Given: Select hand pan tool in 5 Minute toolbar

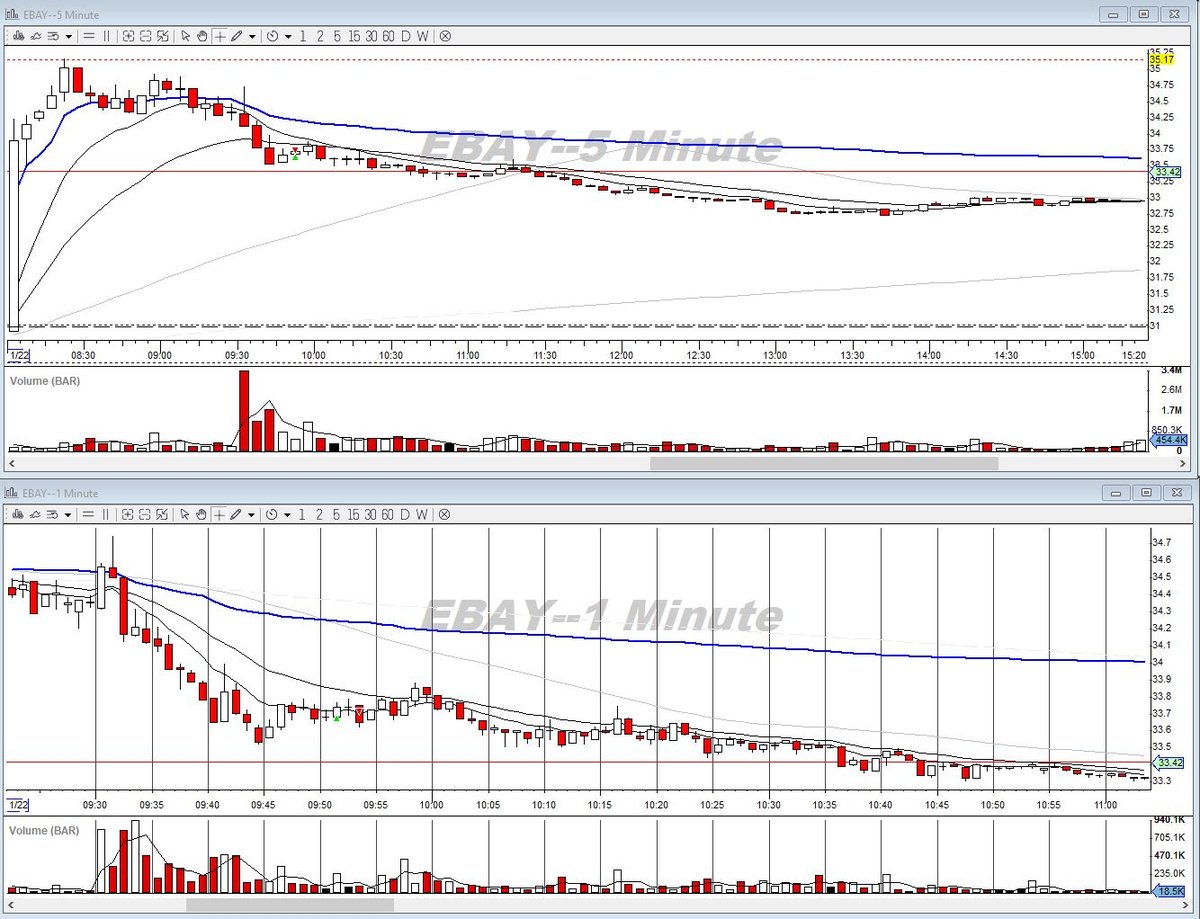Looking at the screenshot, I should click(x=202, y=35).
